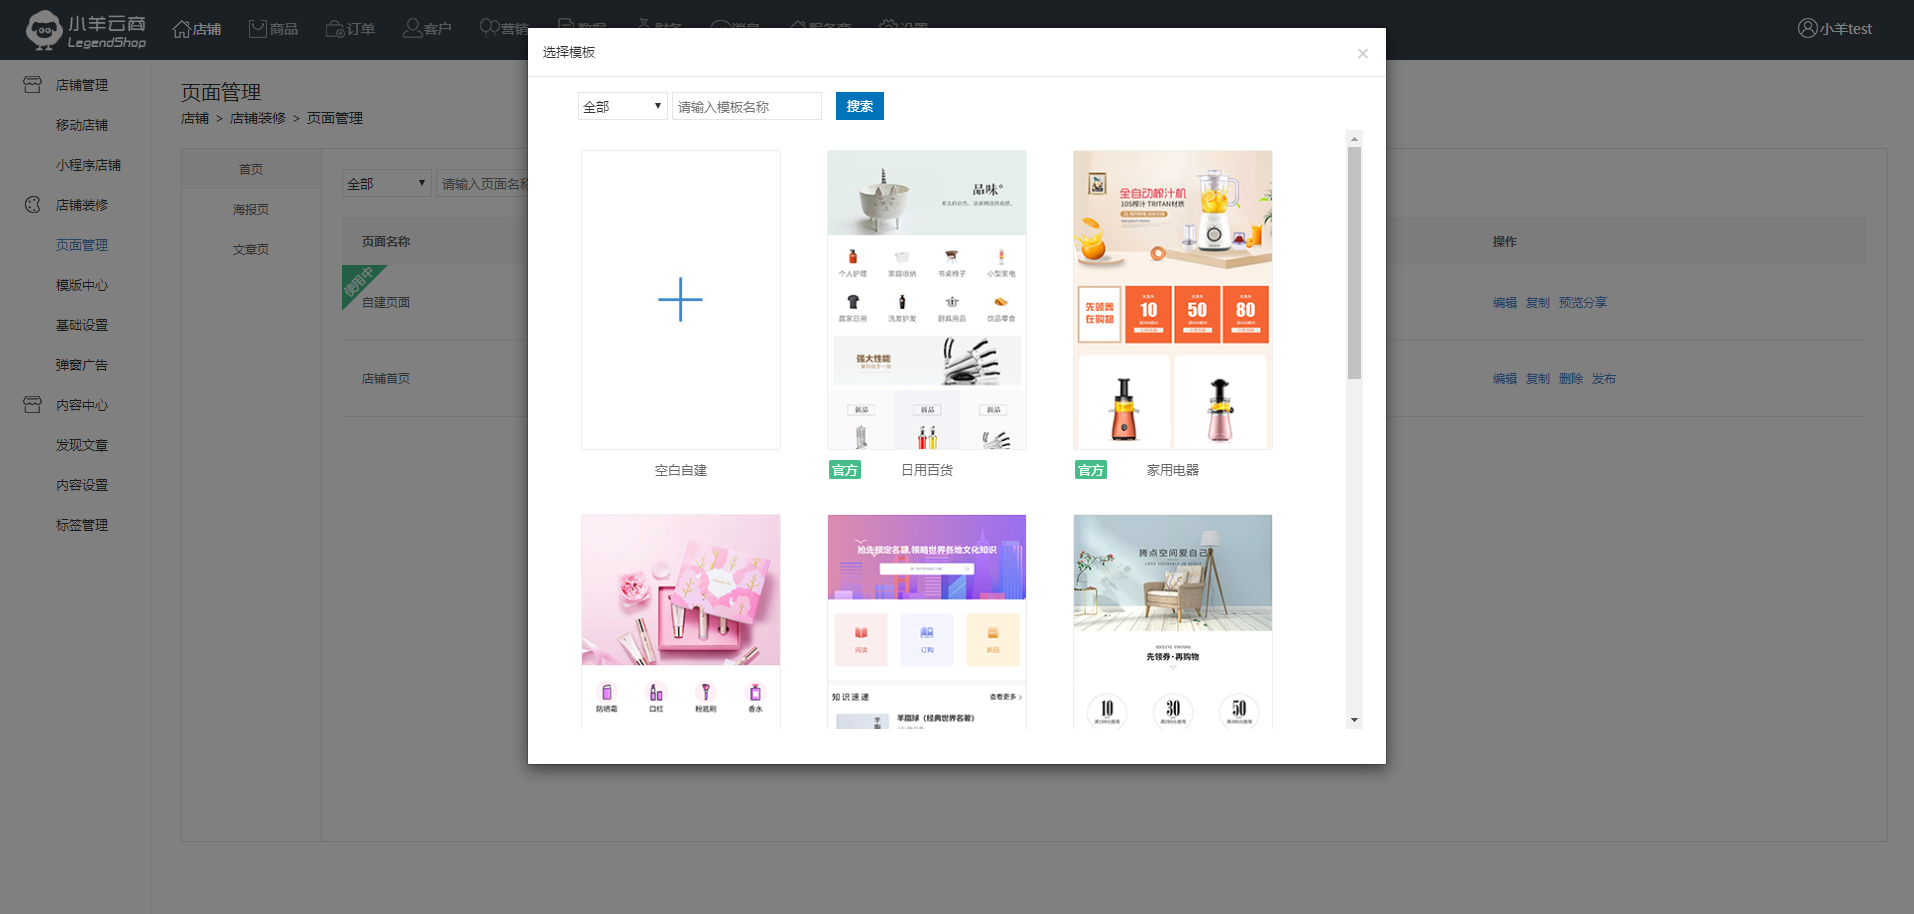The height and width of the screenshot is (914, 1914).
Task: Expand the 全部 filter dropdown on page list
Action: click(x=386, y=184)
